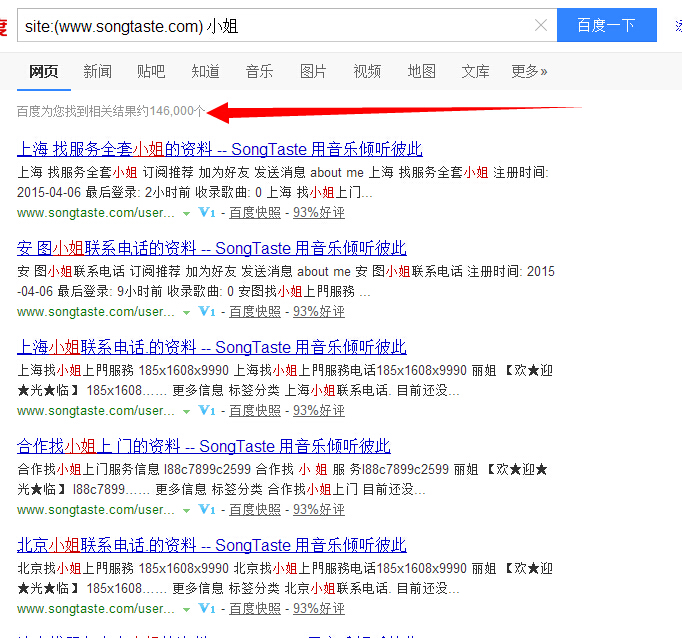Open the fourth search result title link

pyautogui.click(x=204, y=446)
